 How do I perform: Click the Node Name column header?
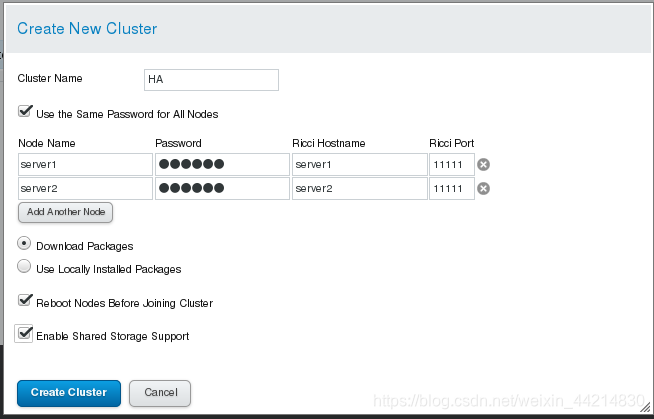click(x=47, y=143)
